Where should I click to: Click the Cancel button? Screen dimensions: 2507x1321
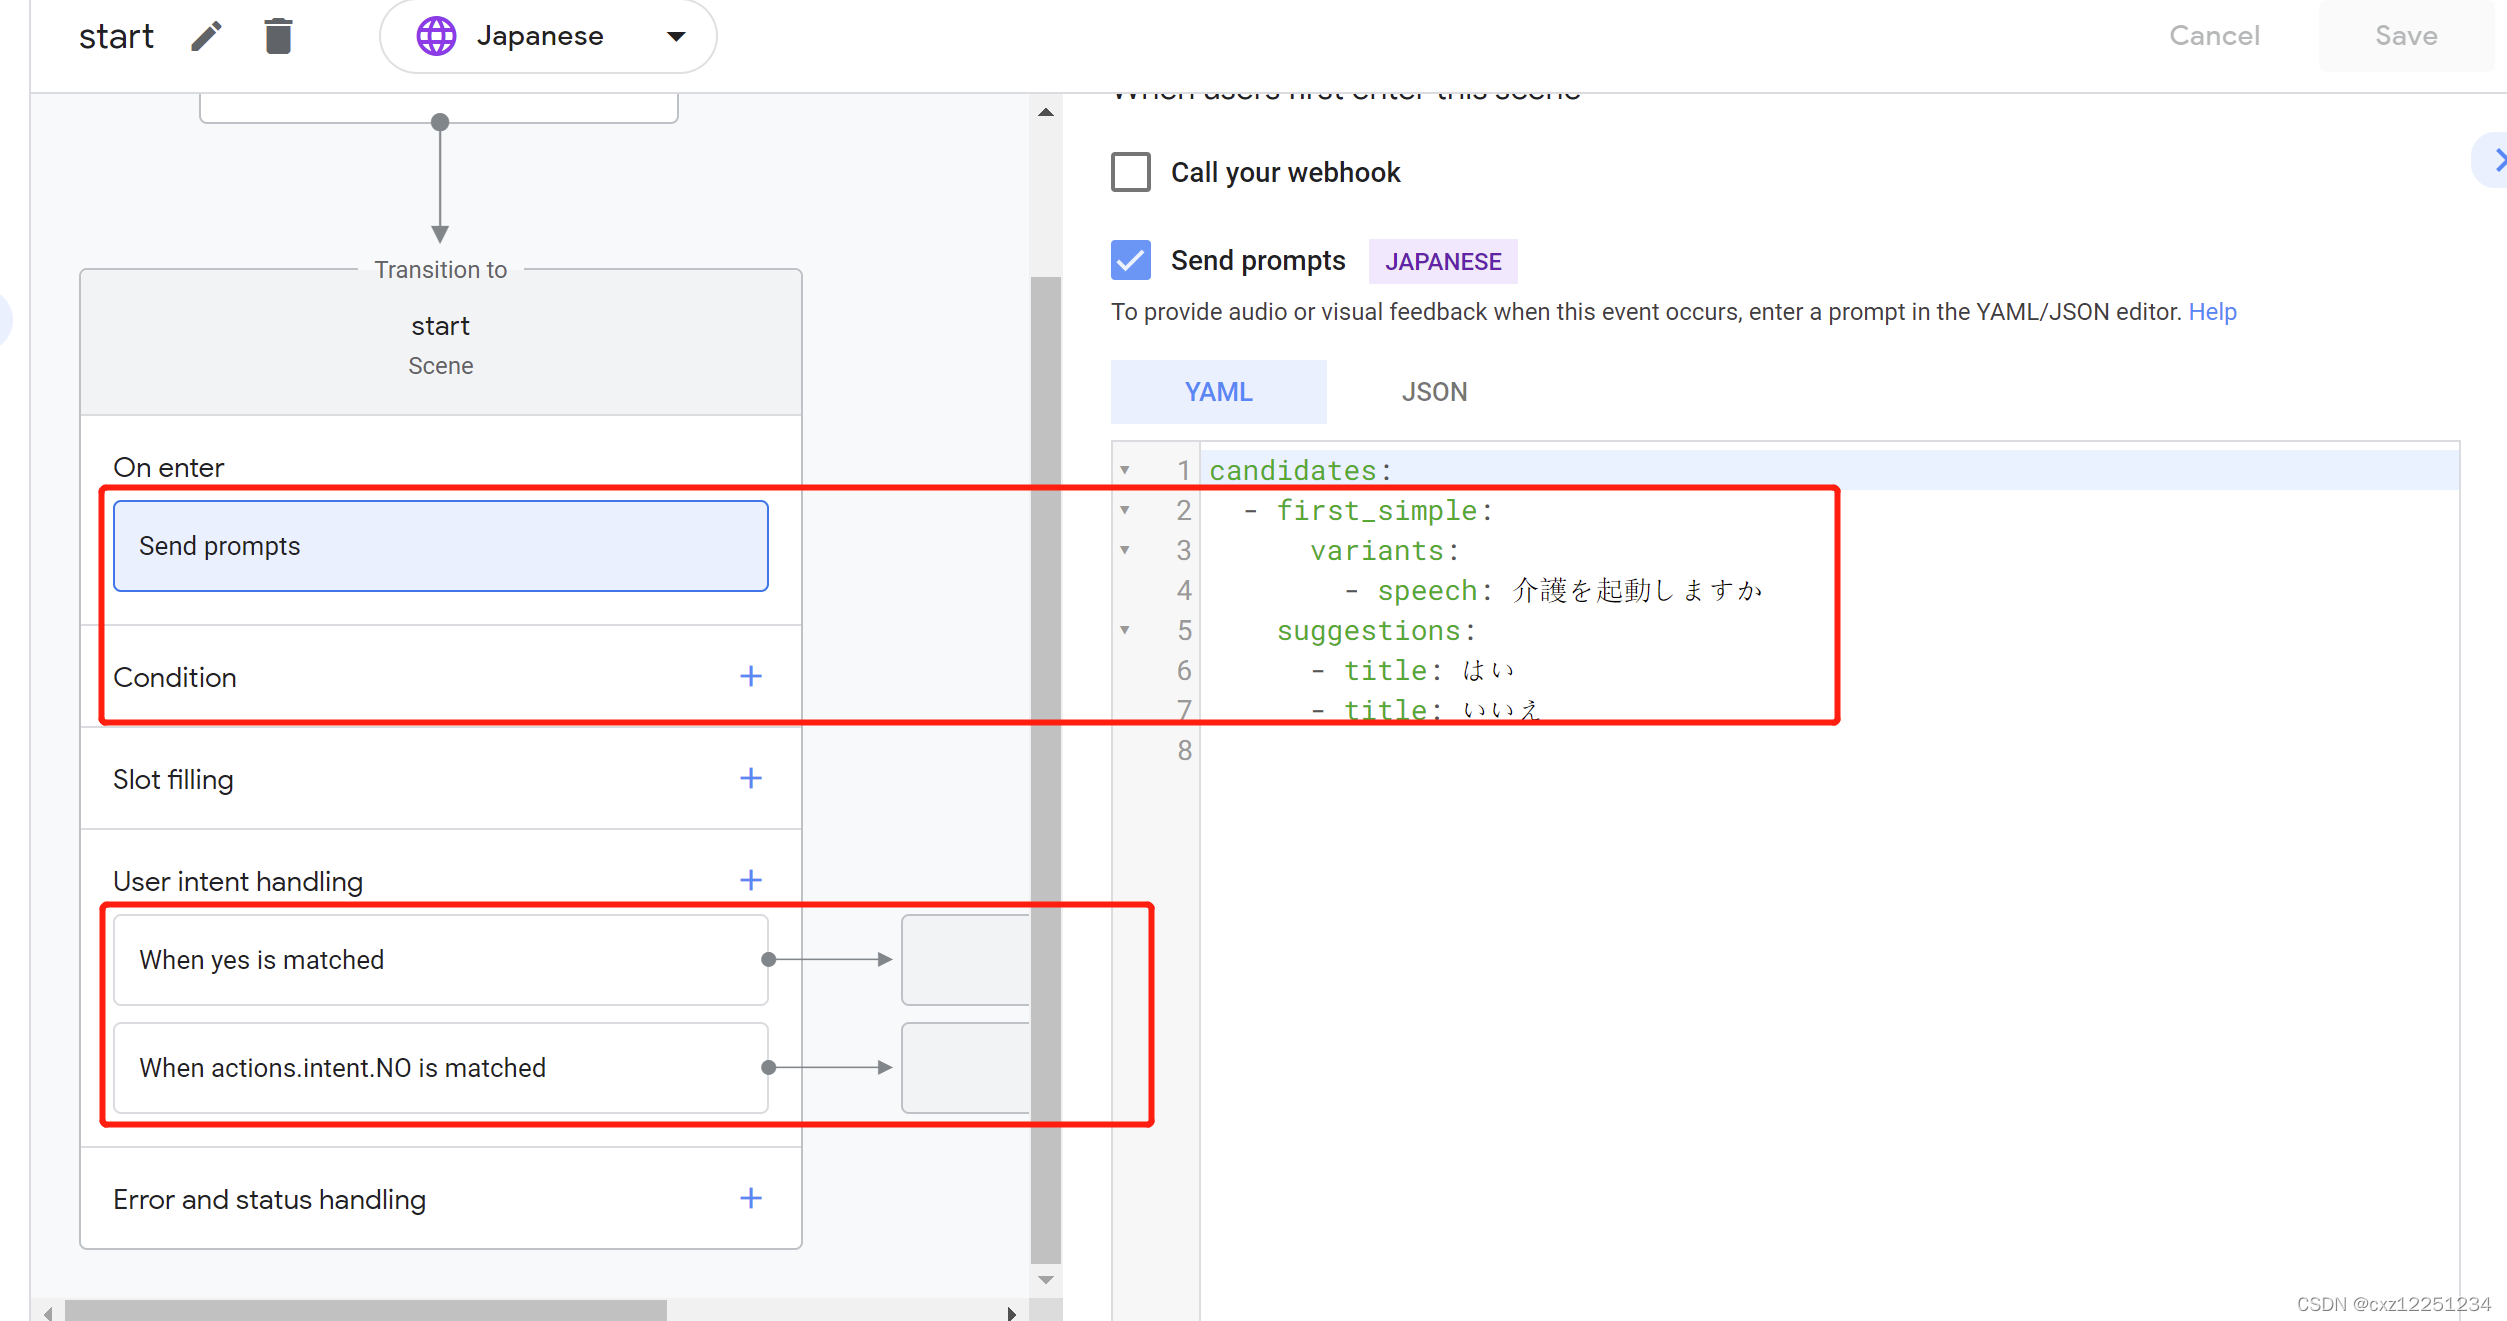(x=2214, y=36)
